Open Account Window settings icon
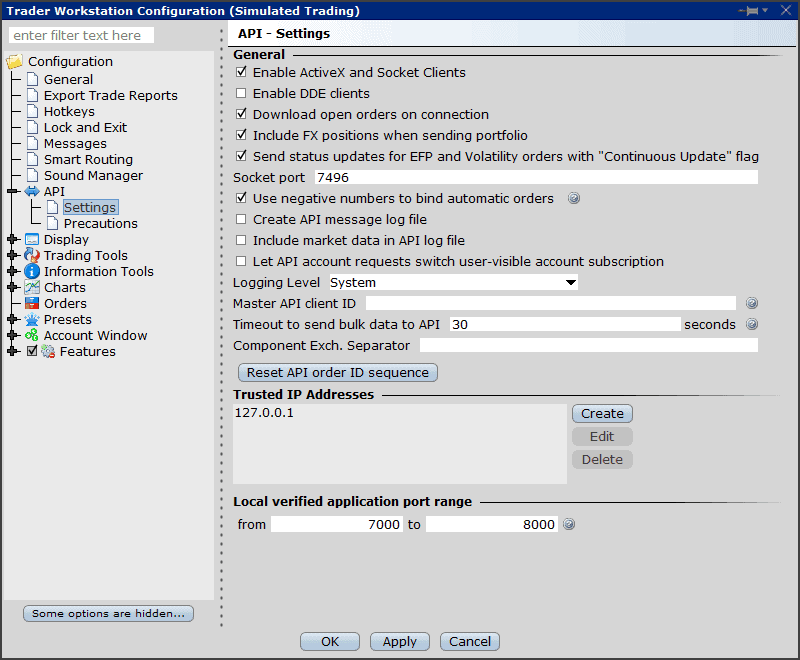The image size is (800, 660). 31,335
